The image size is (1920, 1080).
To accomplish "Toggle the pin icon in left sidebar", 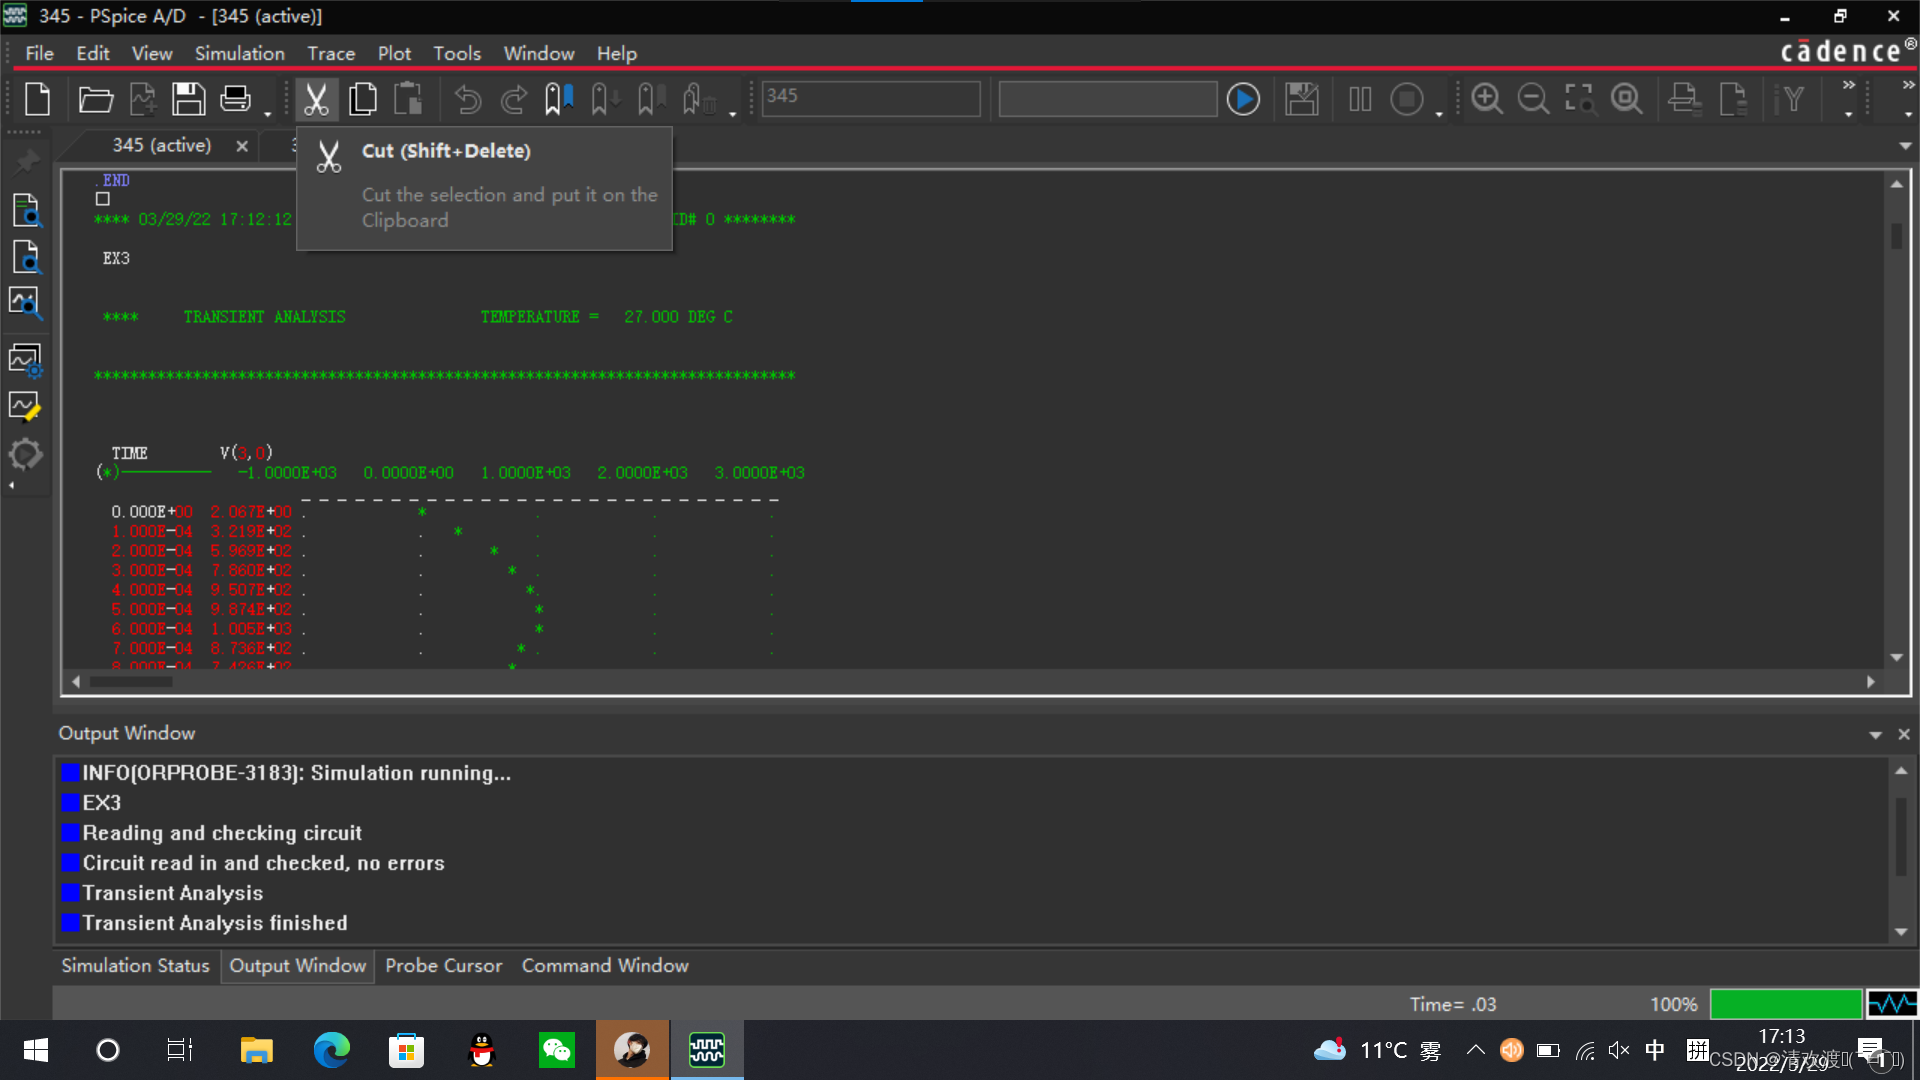I will point(27,160).
